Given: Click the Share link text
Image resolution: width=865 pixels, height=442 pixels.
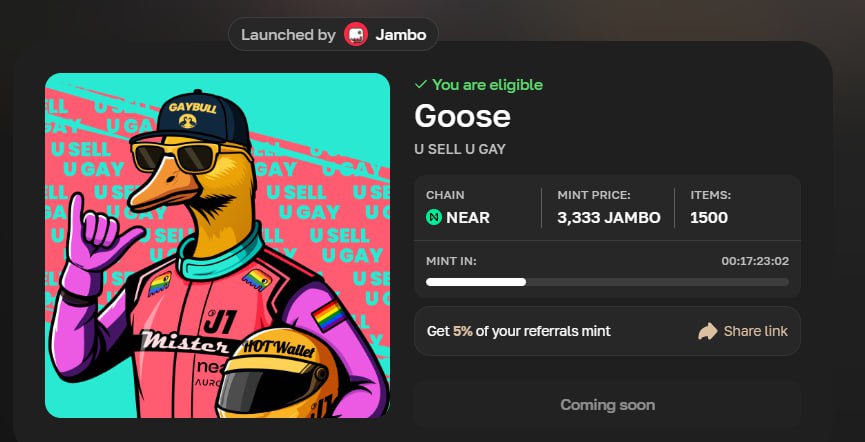Looking at the screenshot, I should [x=755, y=331].
